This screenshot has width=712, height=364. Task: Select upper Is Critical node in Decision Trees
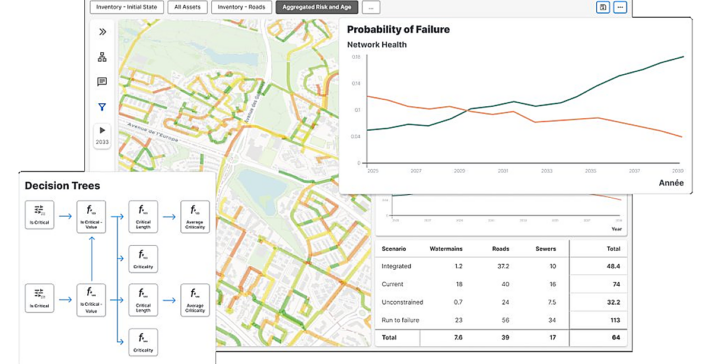[x=40, y=215]
